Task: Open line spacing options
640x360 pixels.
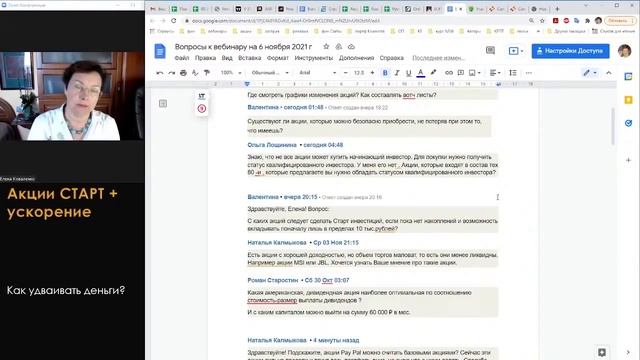Action: (513, 73)
